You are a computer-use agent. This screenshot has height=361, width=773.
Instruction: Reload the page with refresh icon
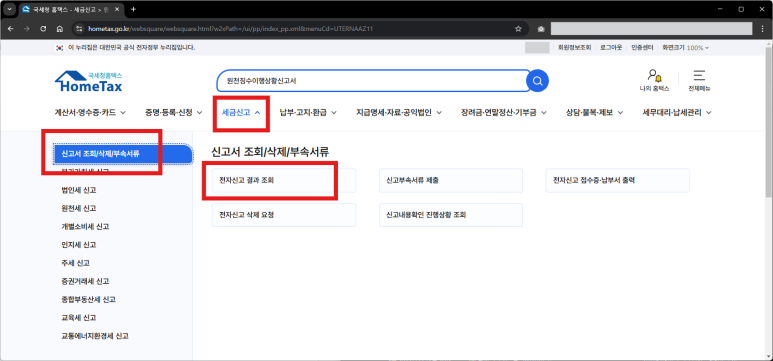pos(43,29)
